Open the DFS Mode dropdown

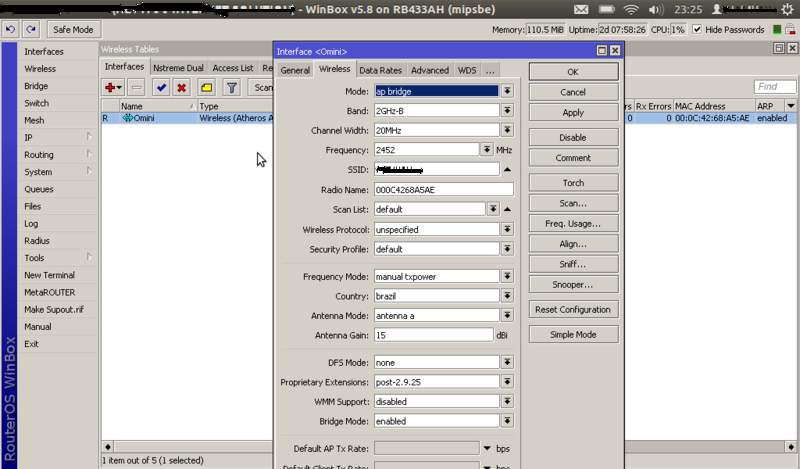(507, 362)
